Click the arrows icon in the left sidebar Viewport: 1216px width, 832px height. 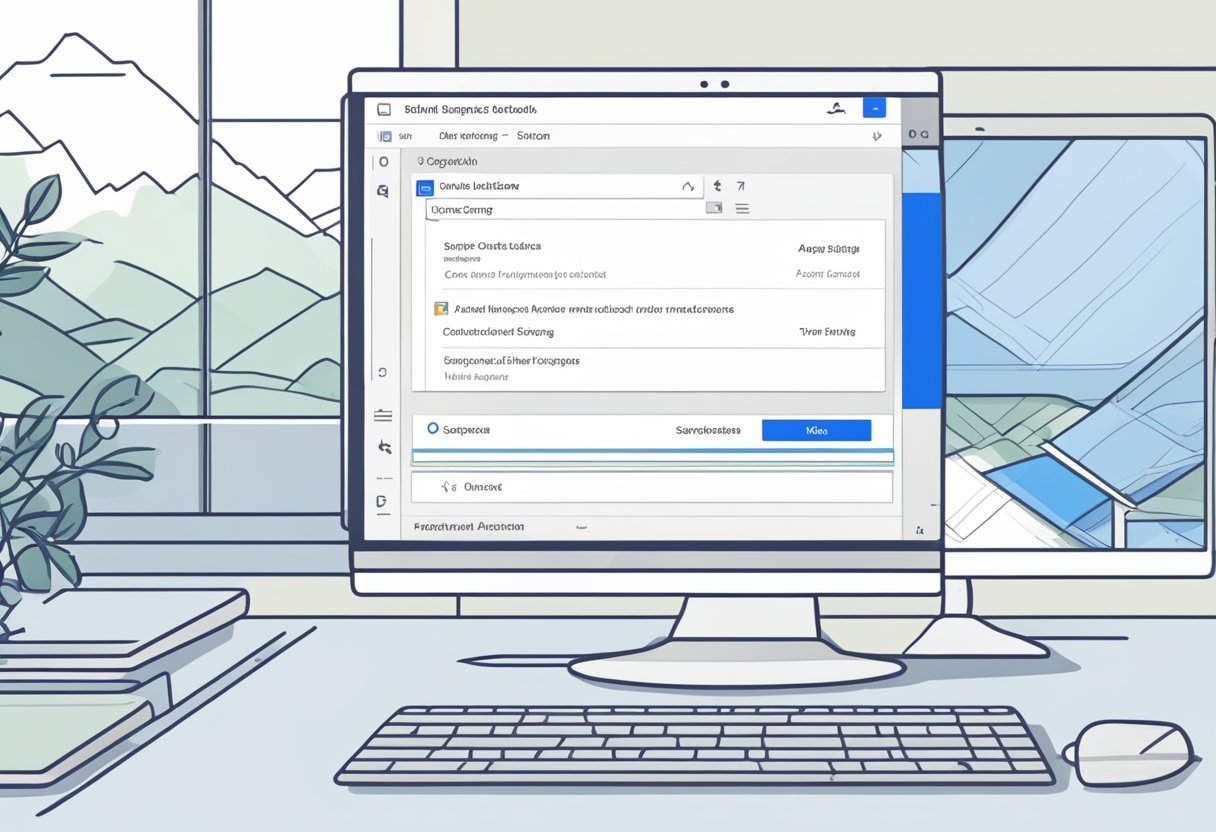click(383, 448)
